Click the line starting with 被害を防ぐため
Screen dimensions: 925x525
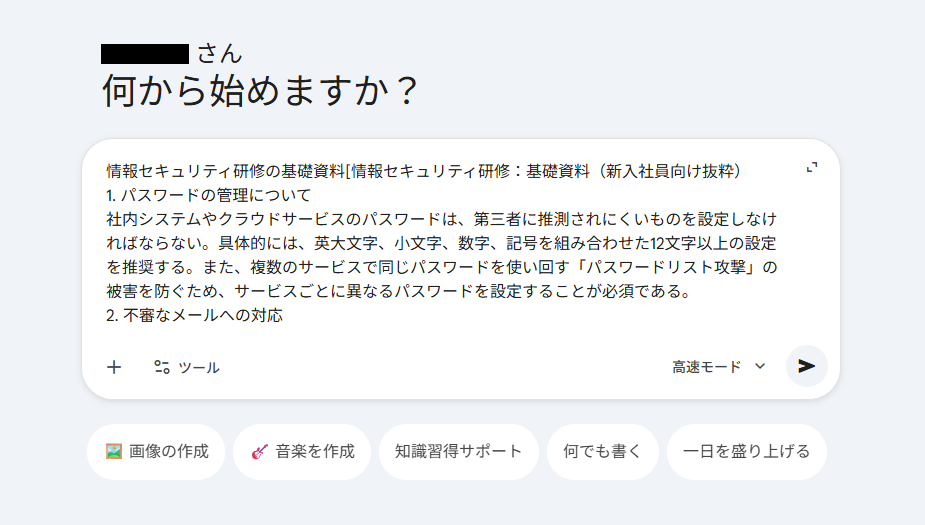399,291
